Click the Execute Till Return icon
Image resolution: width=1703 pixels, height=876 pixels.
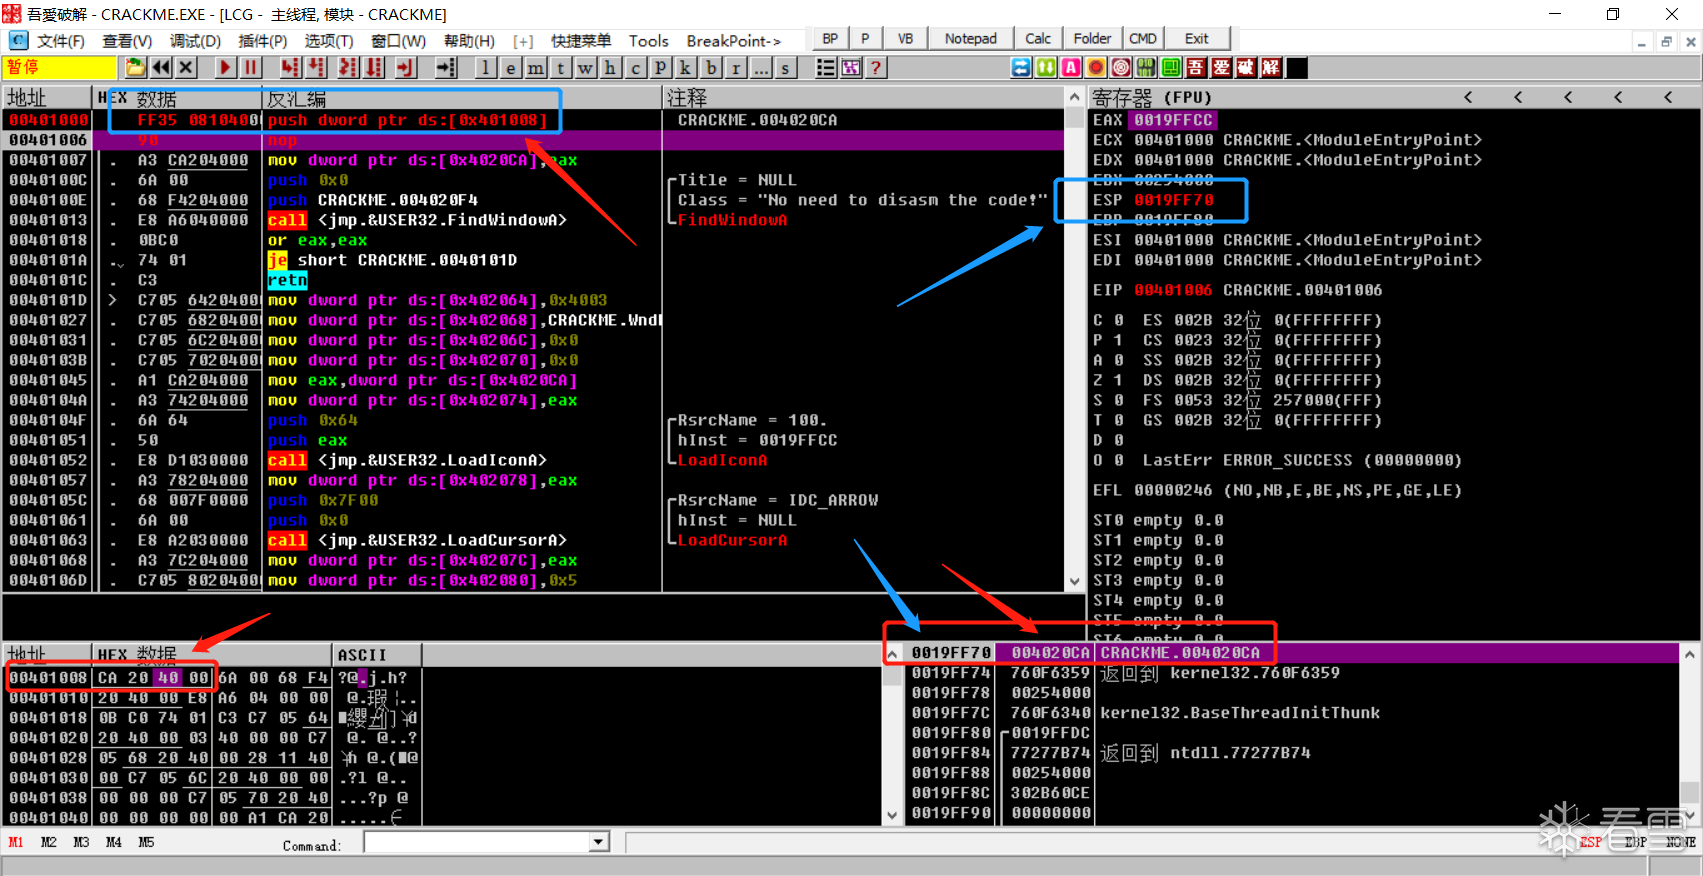click(x=405, y=67)
